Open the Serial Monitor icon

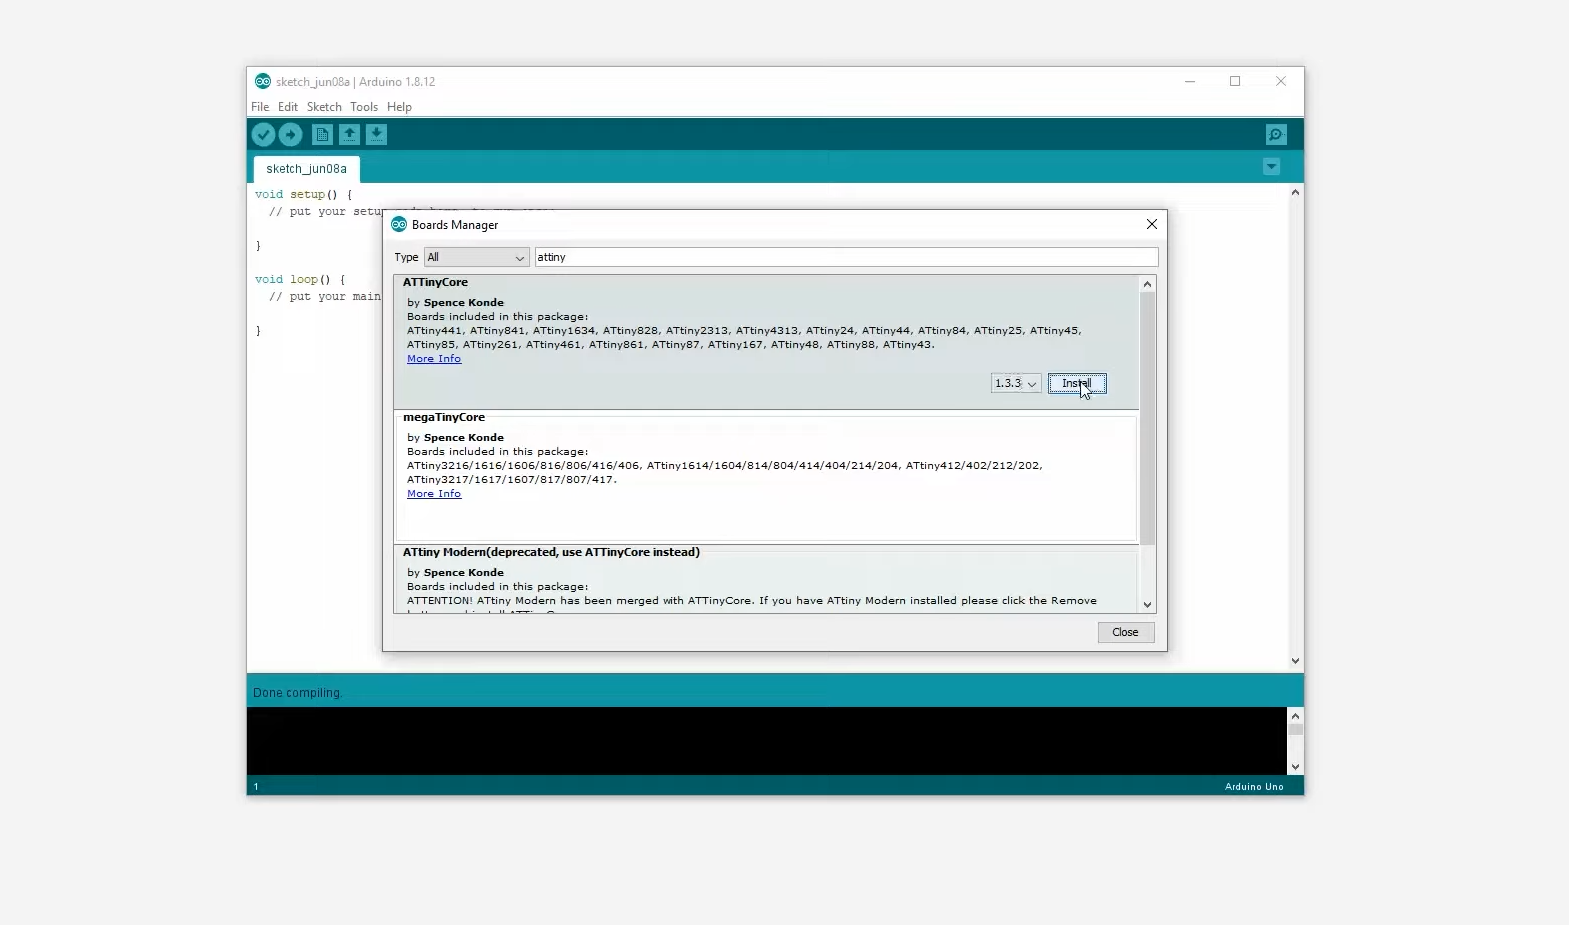point(1276,135)
